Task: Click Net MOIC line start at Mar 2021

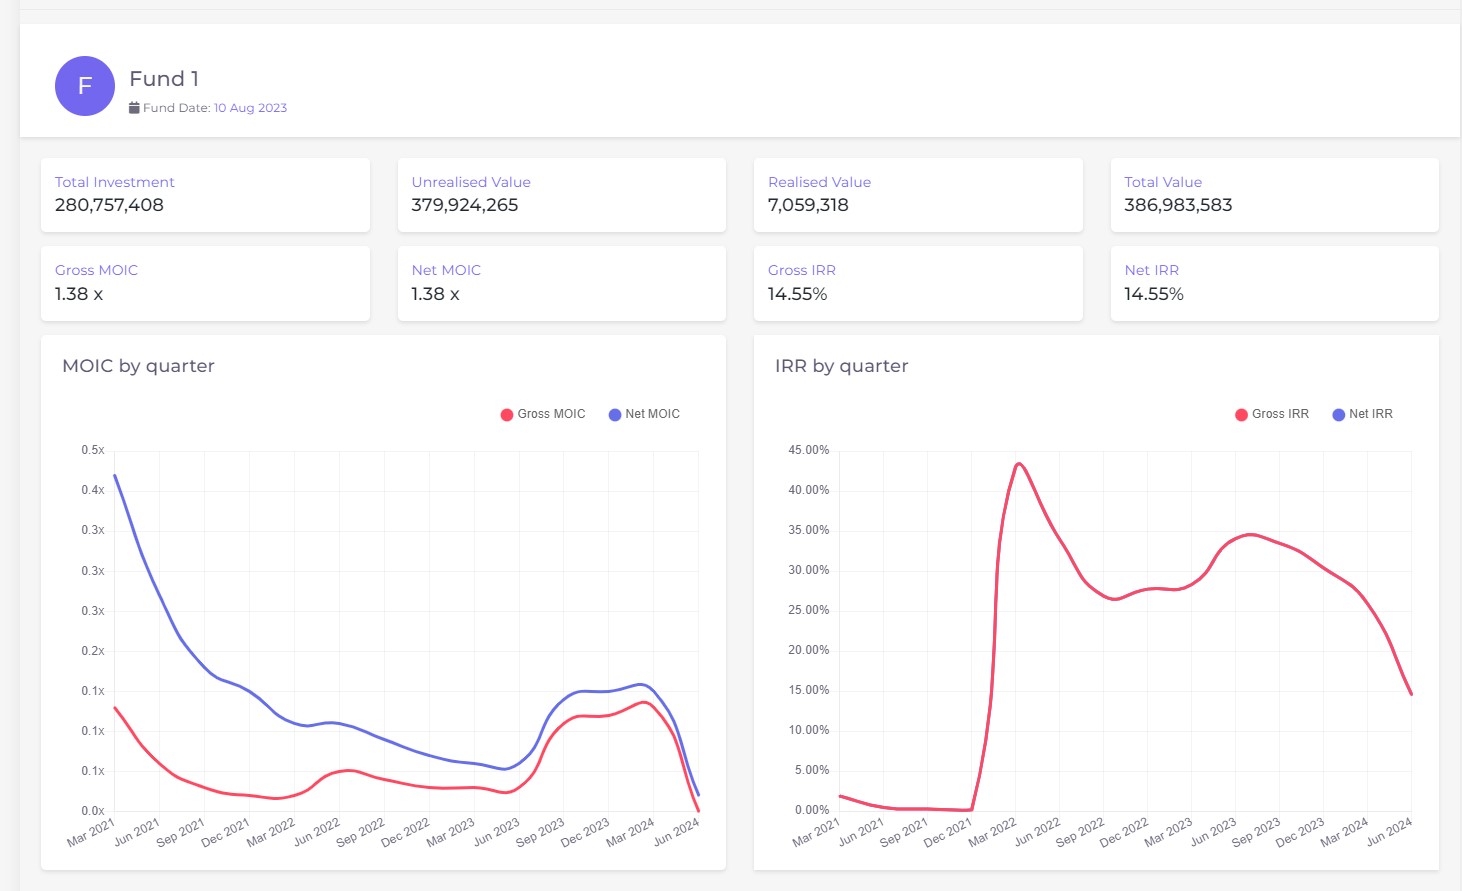Action: (x=115, y=476)
